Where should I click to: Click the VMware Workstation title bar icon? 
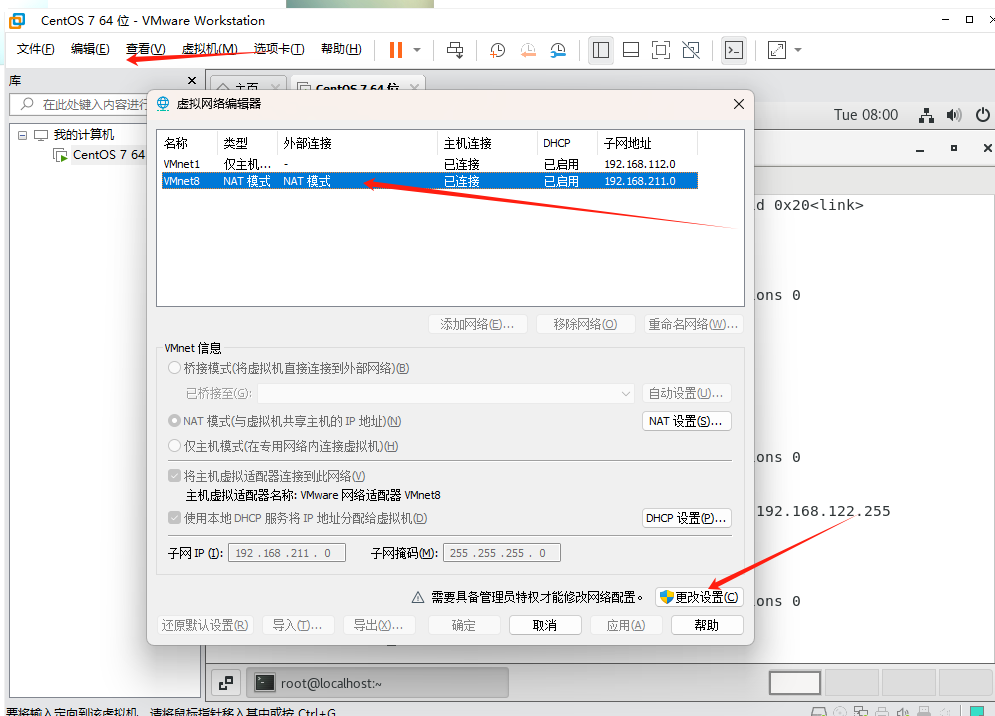pos(18,20)
